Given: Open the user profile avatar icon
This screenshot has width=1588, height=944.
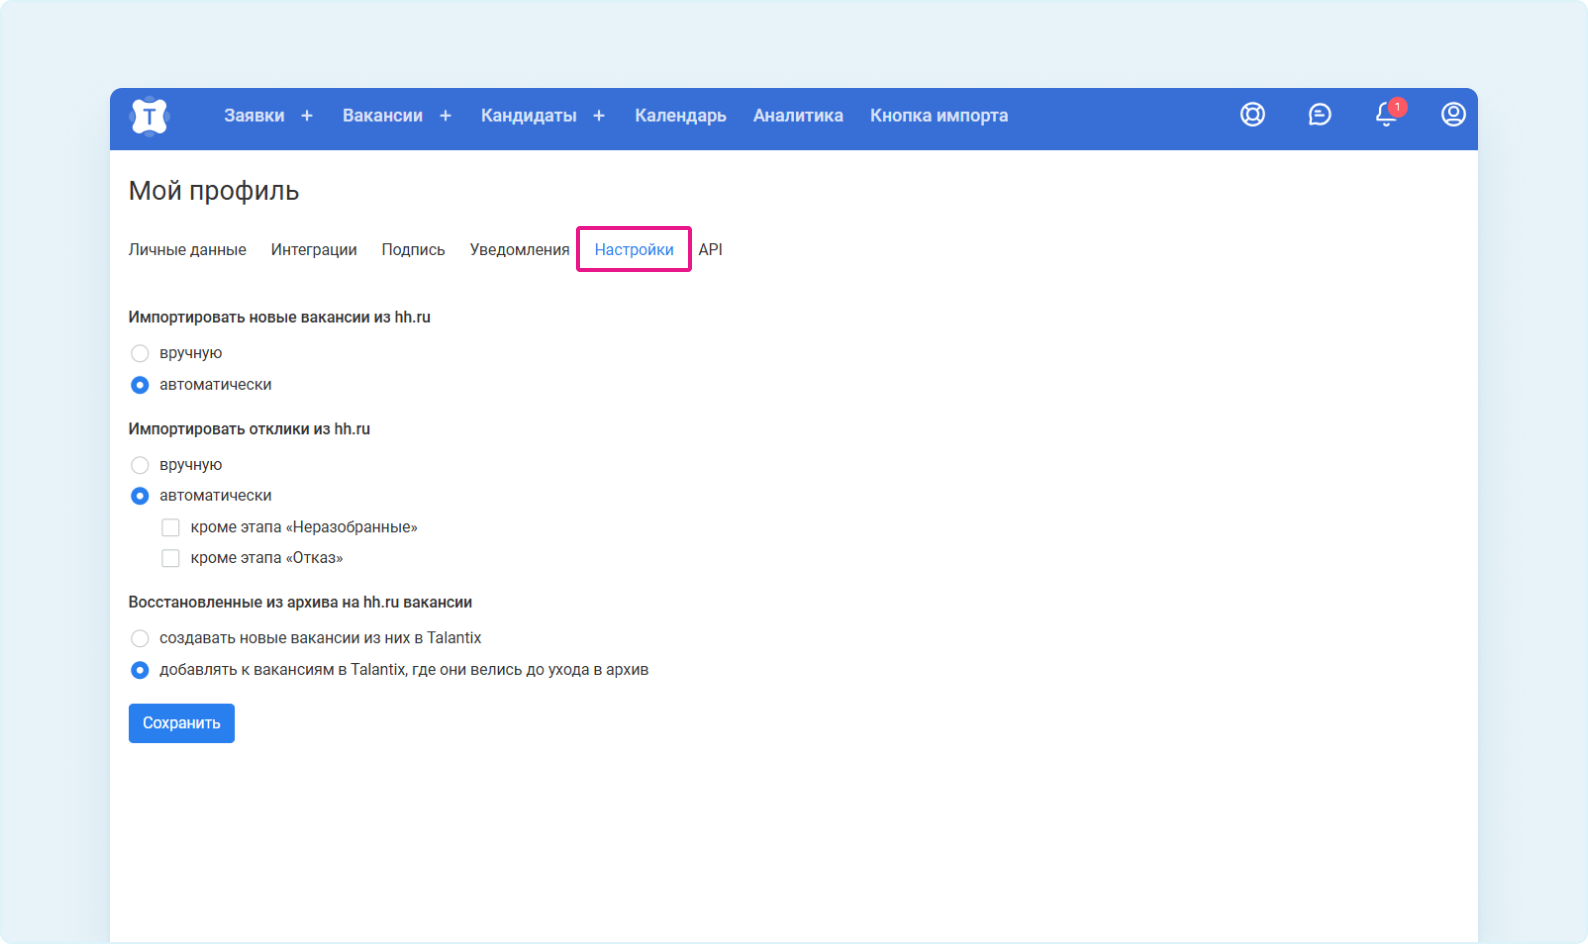Looking at the screenshot, I should (1453, 115).
